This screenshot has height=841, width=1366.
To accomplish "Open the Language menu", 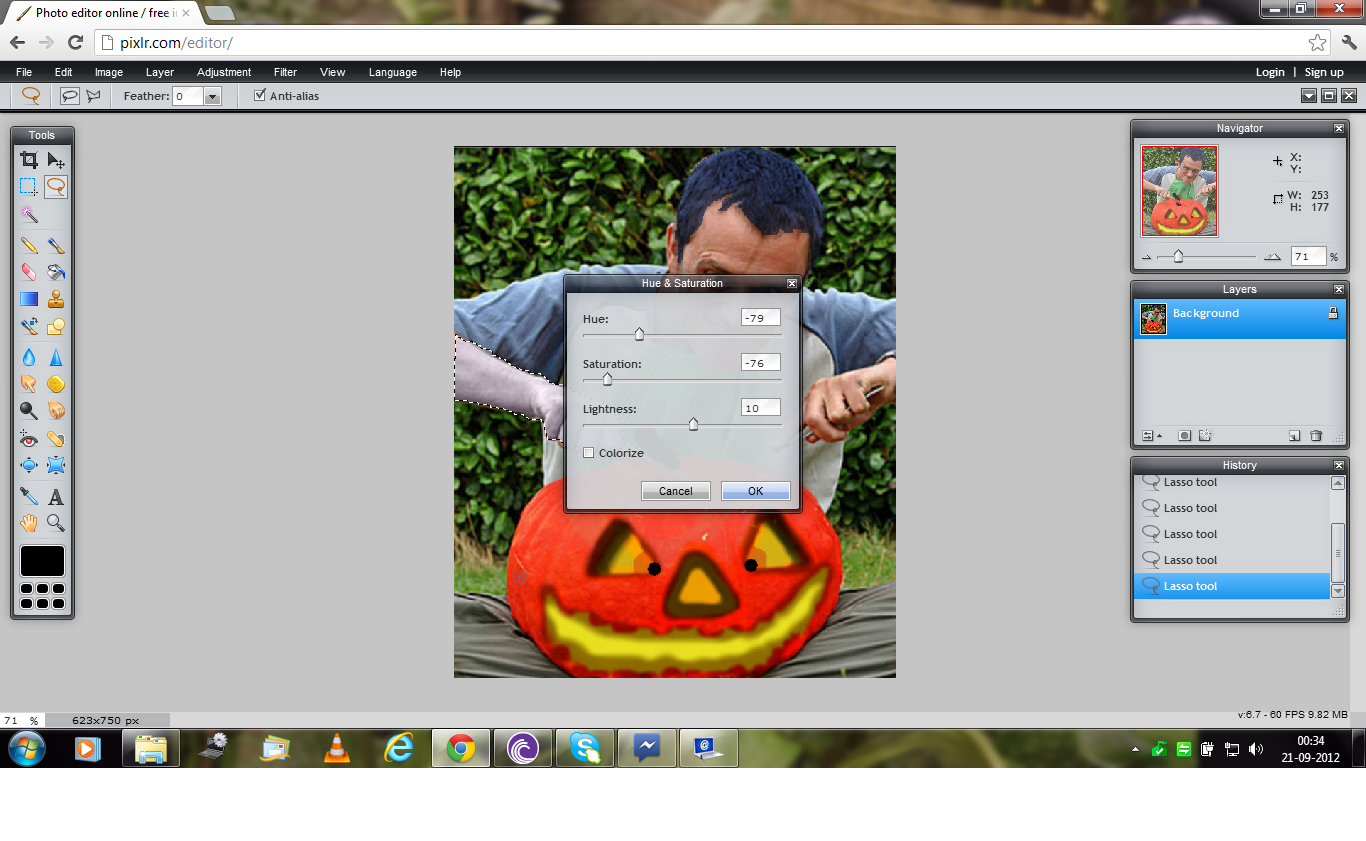I will coord(393,72).
